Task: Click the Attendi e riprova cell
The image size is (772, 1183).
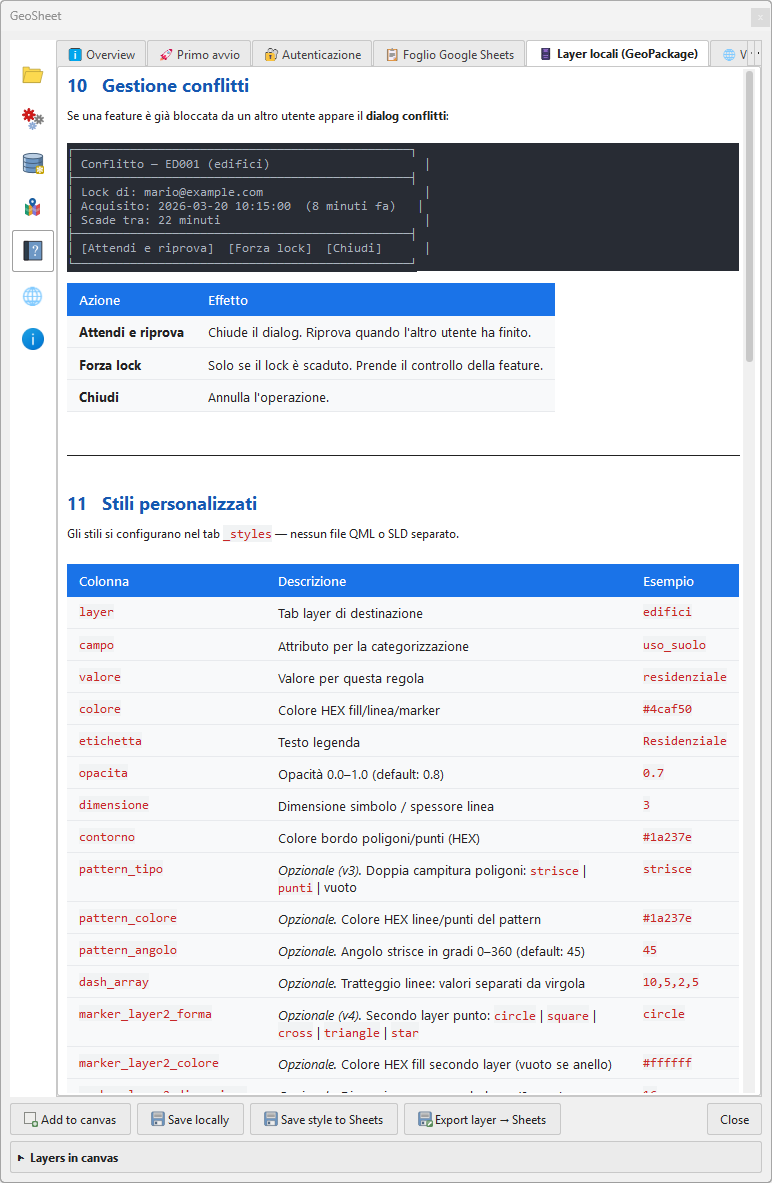Action: (131, 333)
